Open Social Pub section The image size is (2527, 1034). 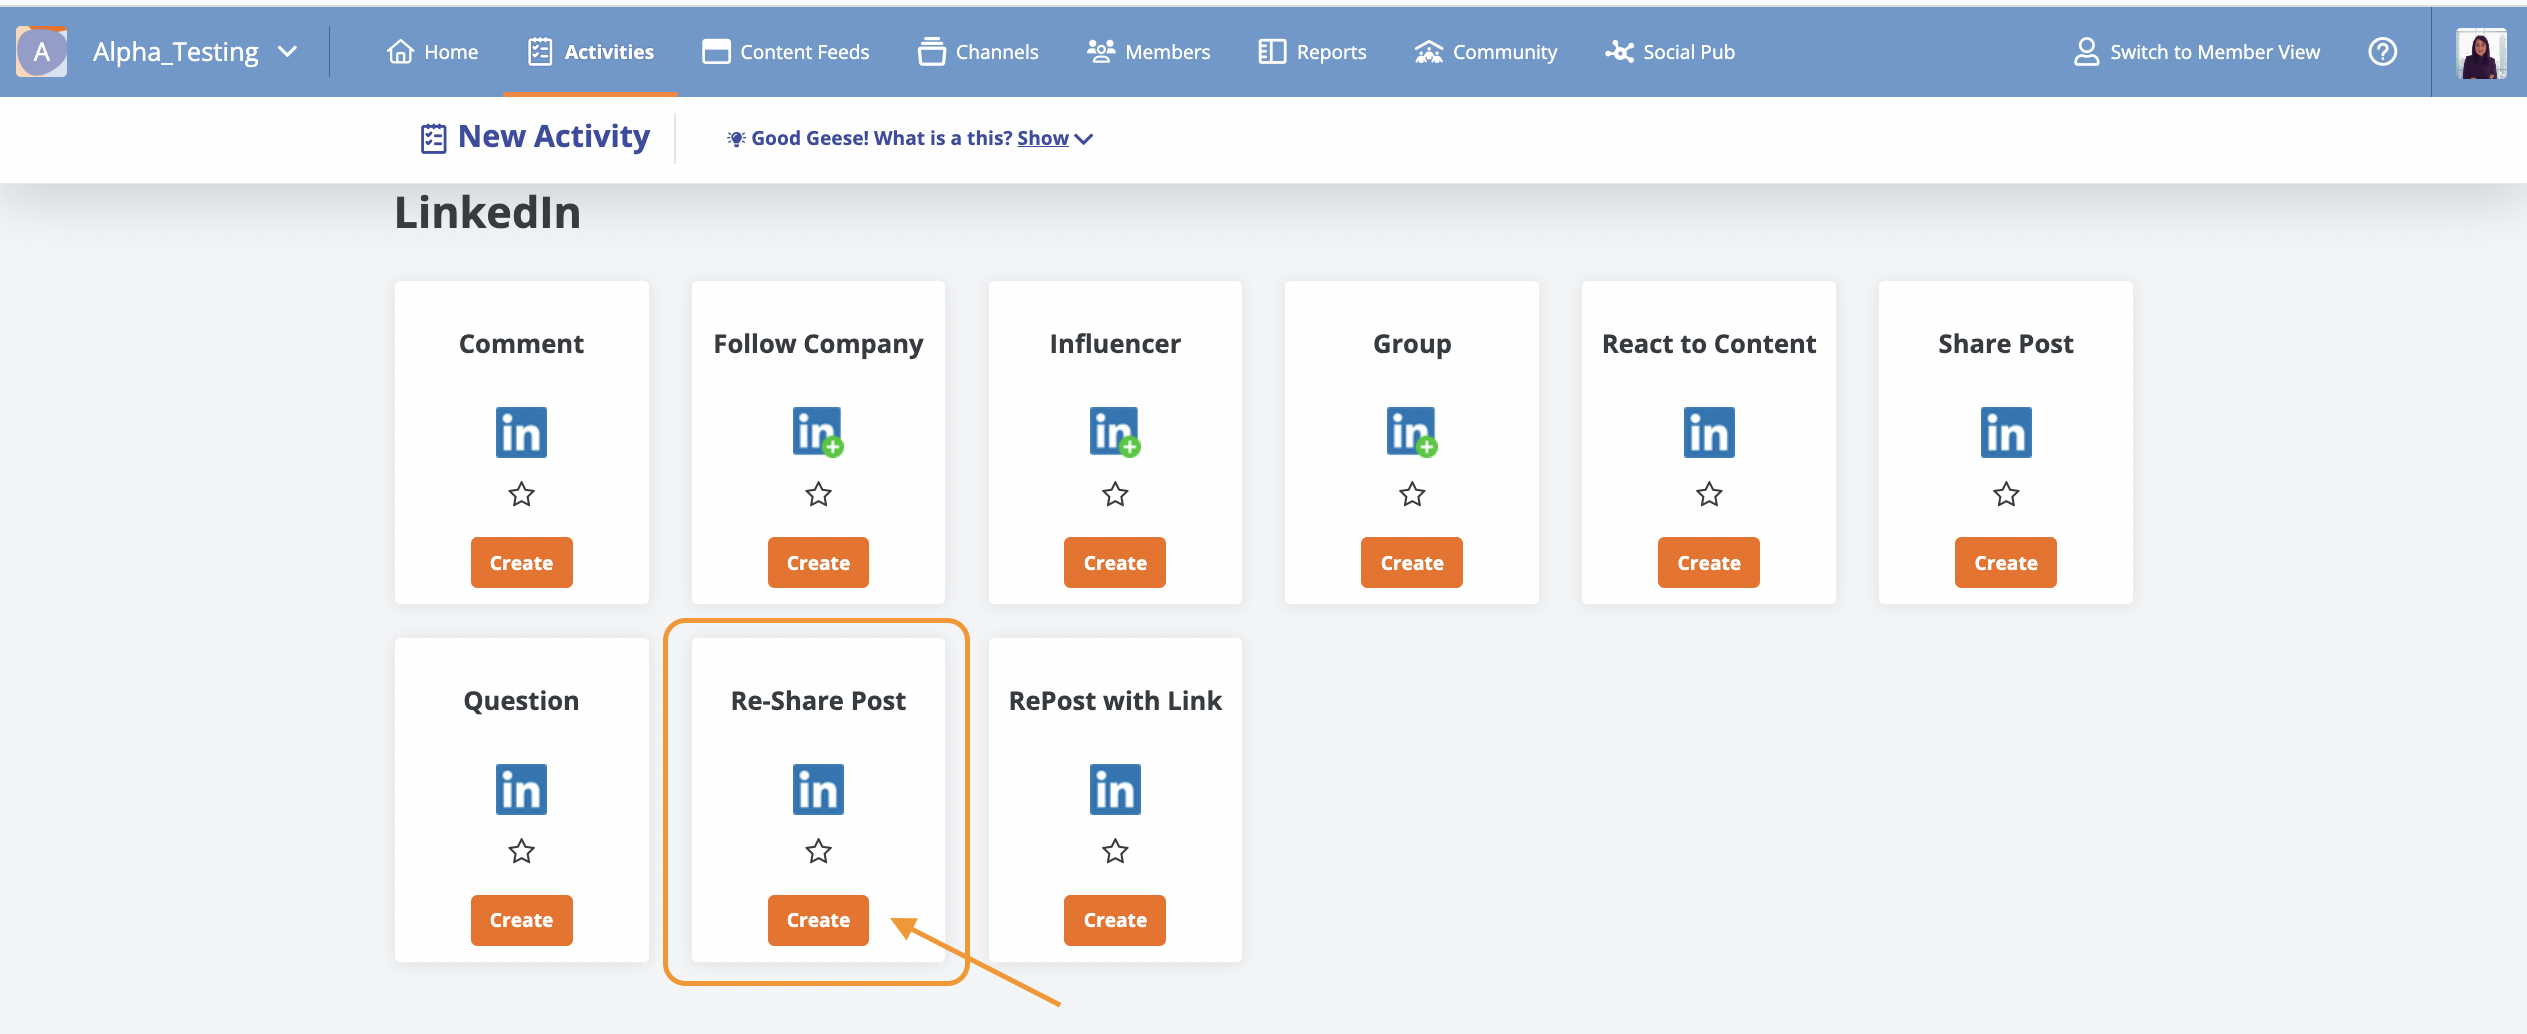coord(1670,52)
